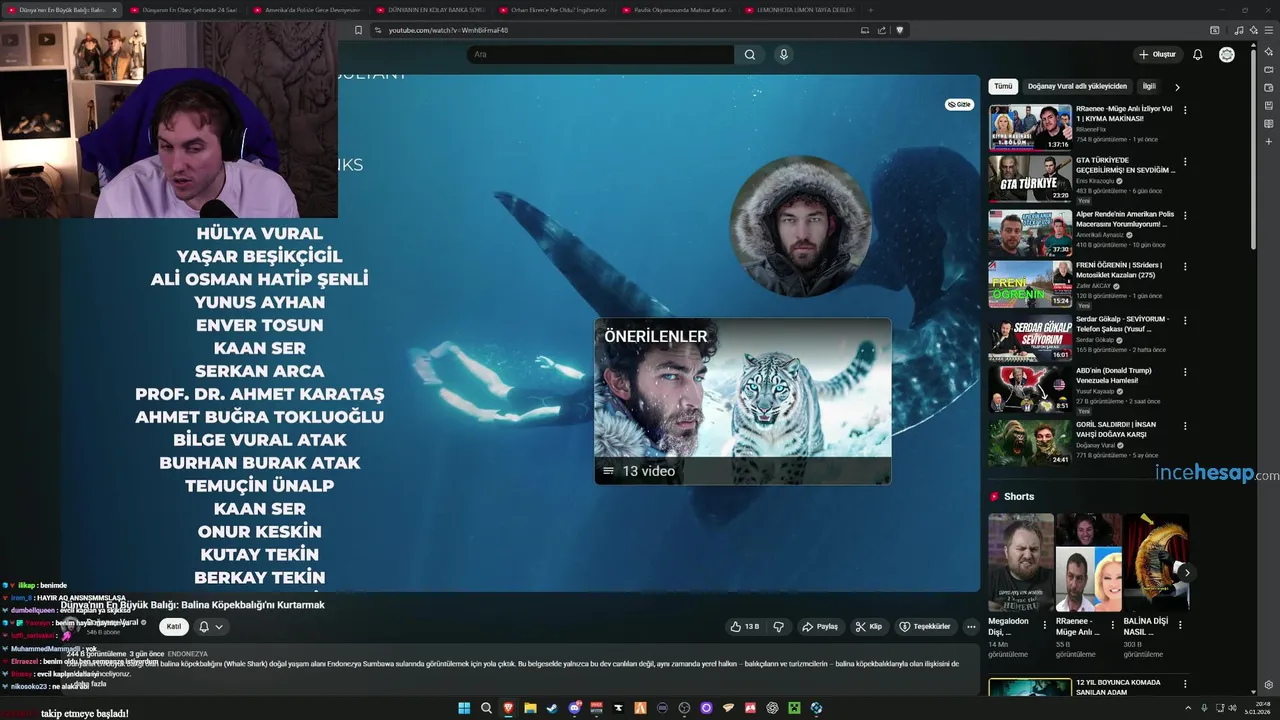Click the page vertical scrollbar

tap(1254, 150)
